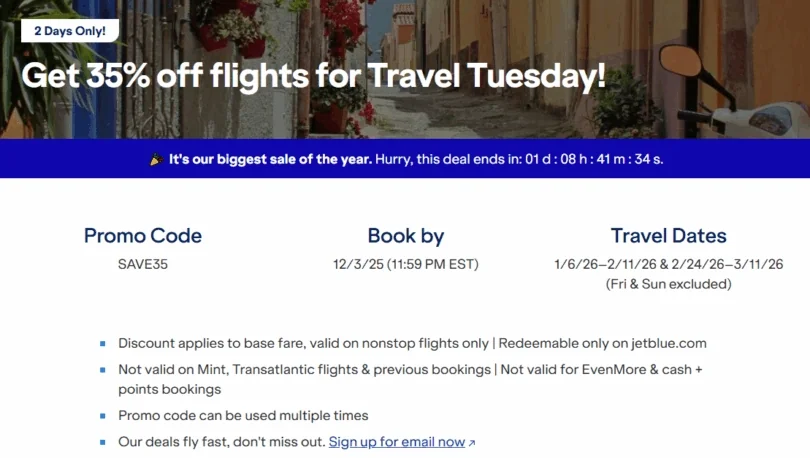Open the "Sign up for email now" link

397,442
